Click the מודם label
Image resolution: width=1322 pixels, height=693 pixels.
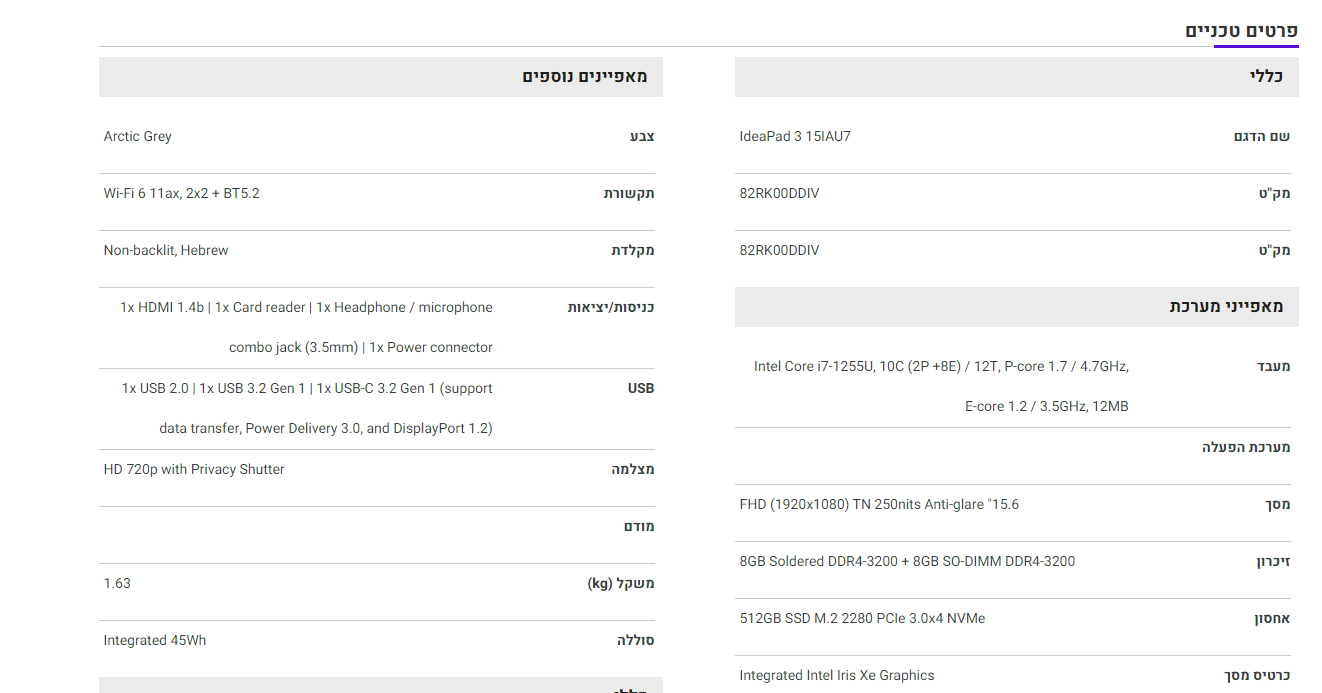(x=639, y=526)
